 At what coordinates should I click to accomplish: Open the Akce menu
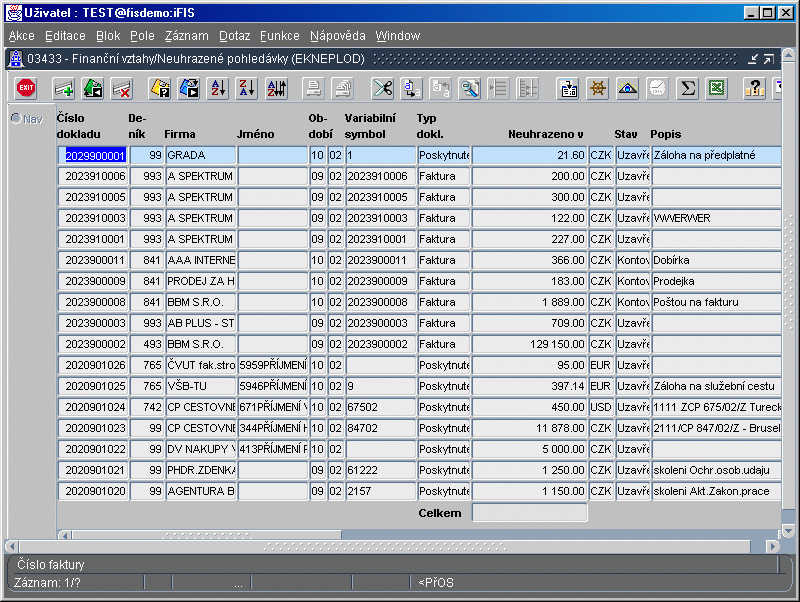point(21,35)
